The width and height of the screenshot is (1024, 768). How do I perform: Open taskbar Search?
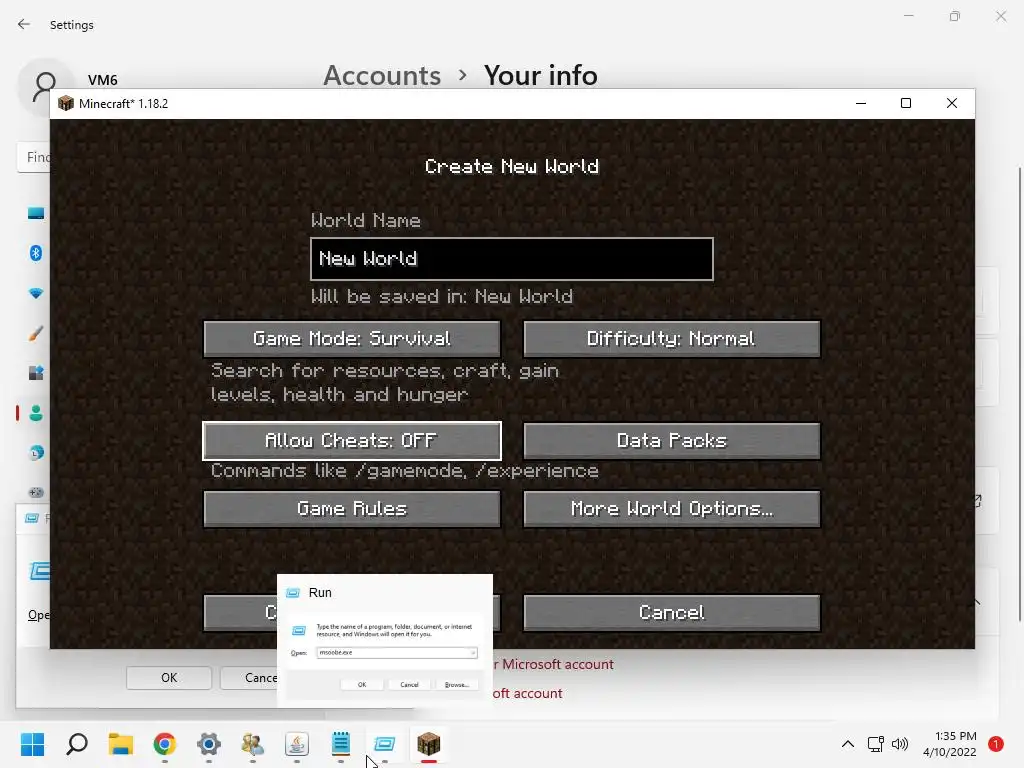(x=77, y=744)
